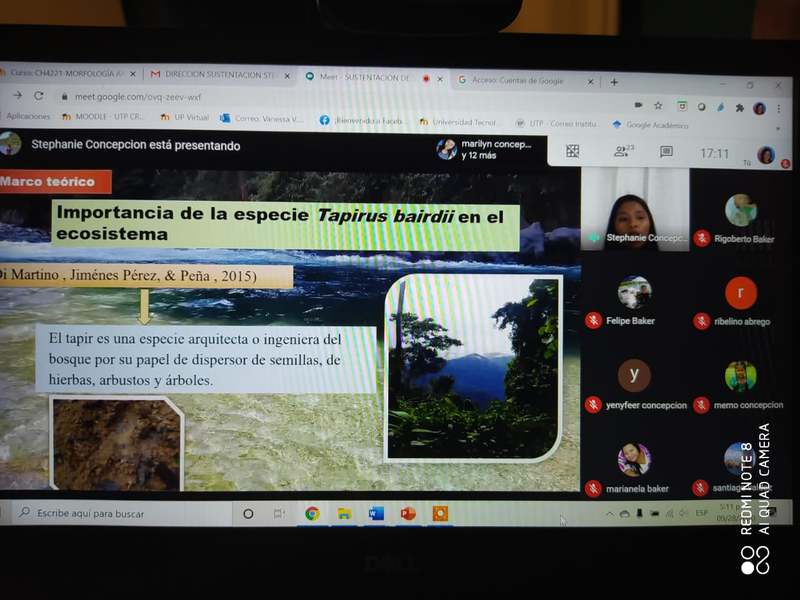Viewport: 800px width, 600px height.
Task: Open File Explorer from taskbar
Action: click(x=344, y=513)
